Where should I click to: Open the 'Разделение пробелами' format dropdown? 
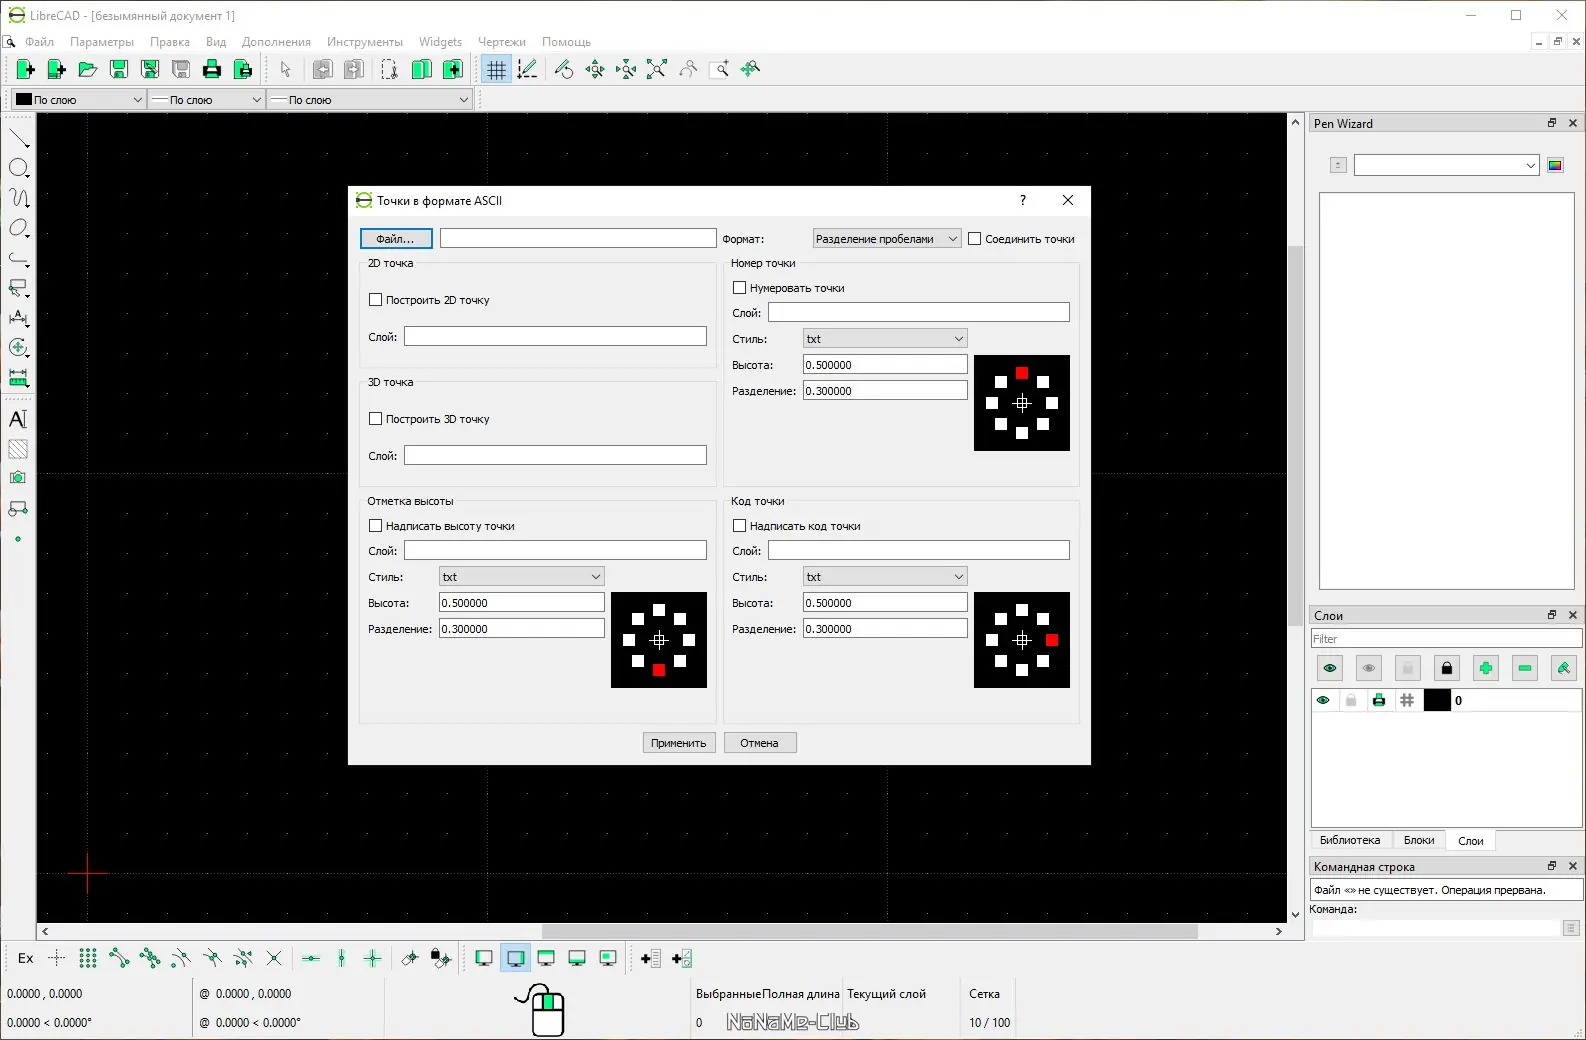click(x=886, y=239)
